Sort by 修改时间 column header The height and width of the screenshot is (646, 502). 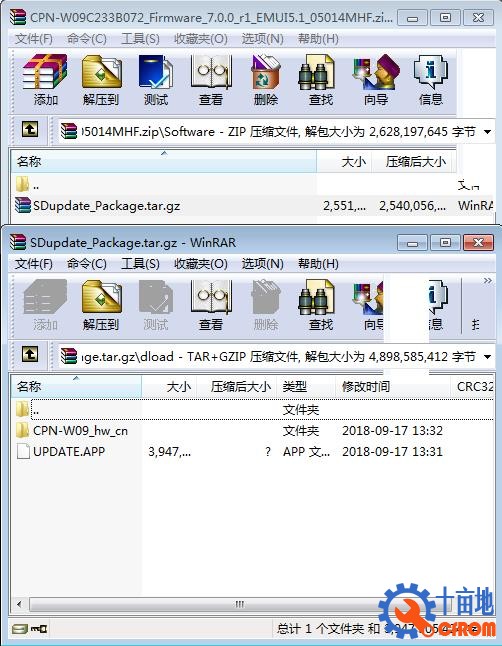[393, 386]
